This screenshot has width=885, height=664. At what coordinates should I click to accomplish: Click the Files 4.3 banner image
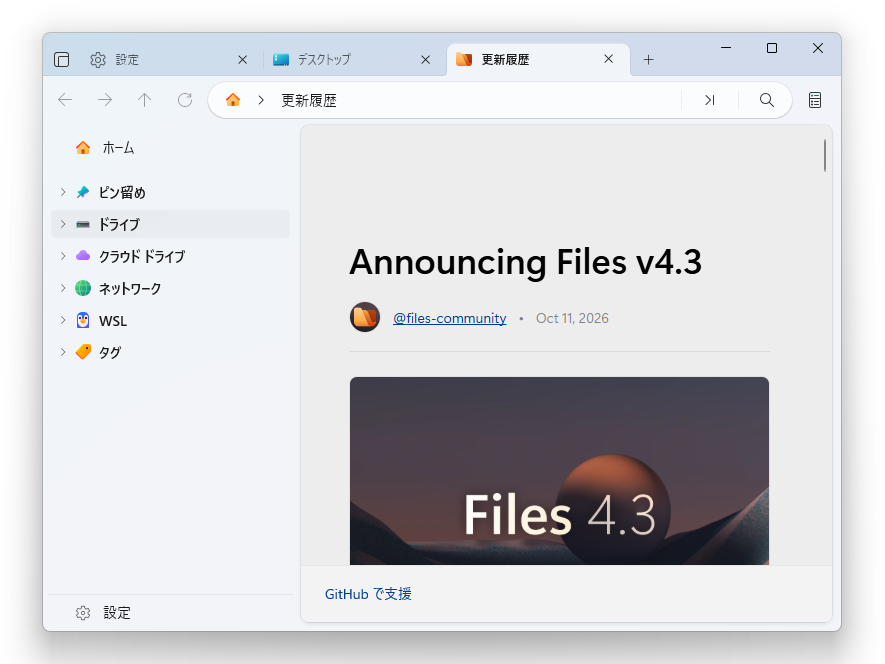[x=559, y=471]
